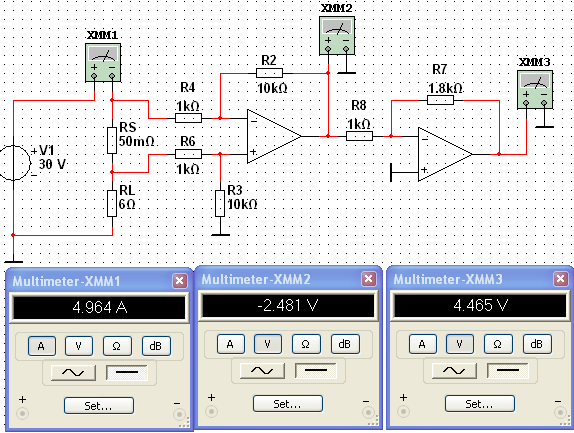Select the first op-amp fed by R4 and R6
The image size is (574, 433).
point(274,136)
